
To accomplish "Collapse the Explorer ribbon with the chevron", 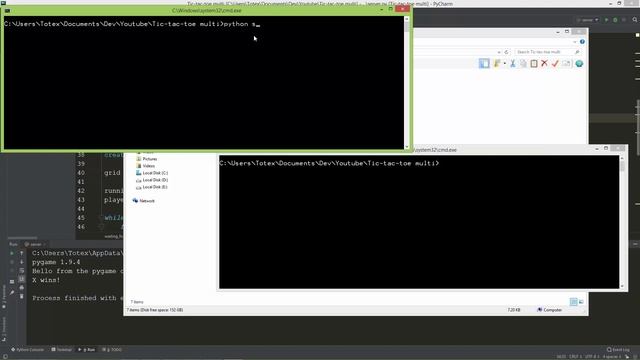I will [x=575, y=42].
